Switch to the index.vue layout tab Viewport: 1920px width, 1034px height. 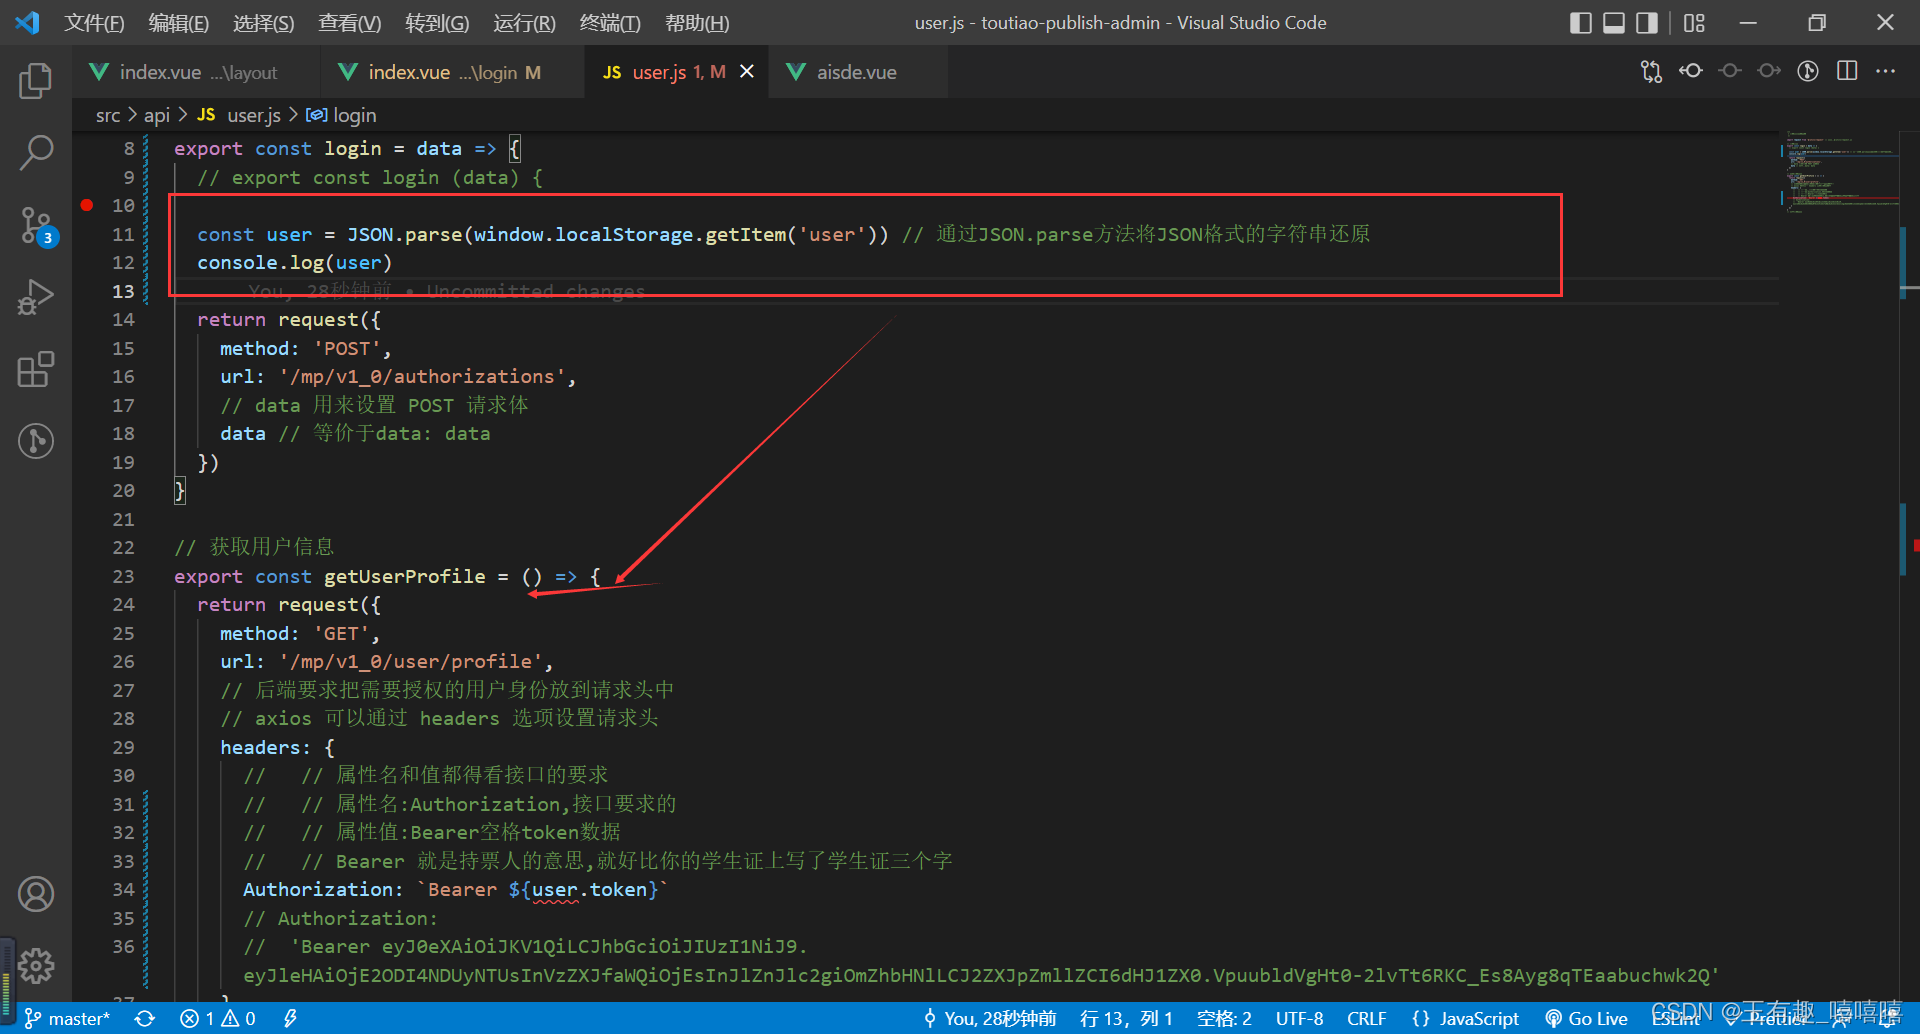coord(197,72)
